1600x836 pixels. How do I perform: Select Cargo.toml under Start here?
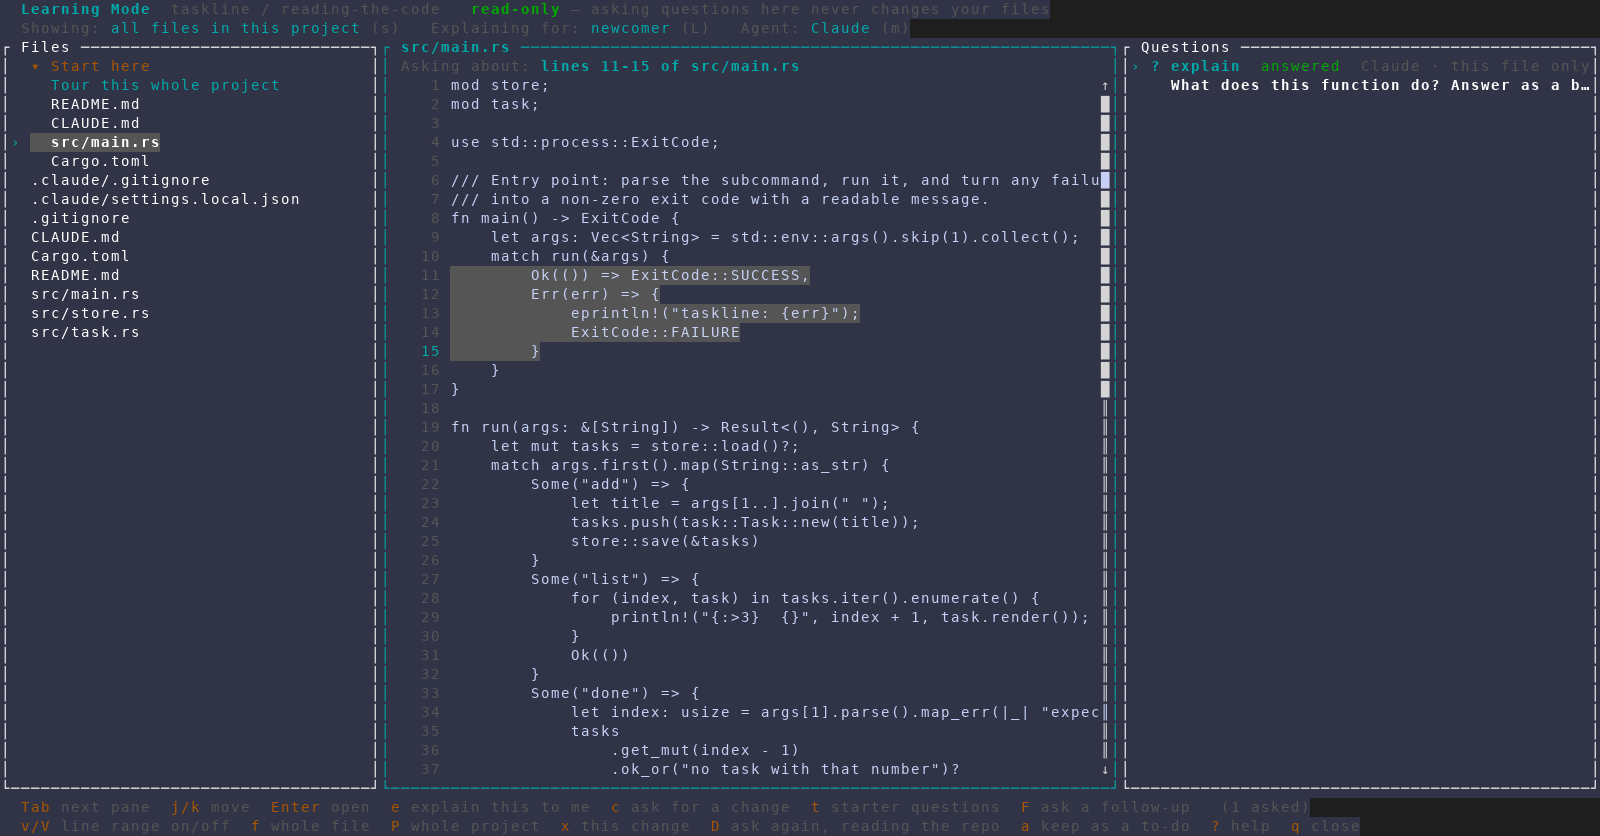[100, 162]
